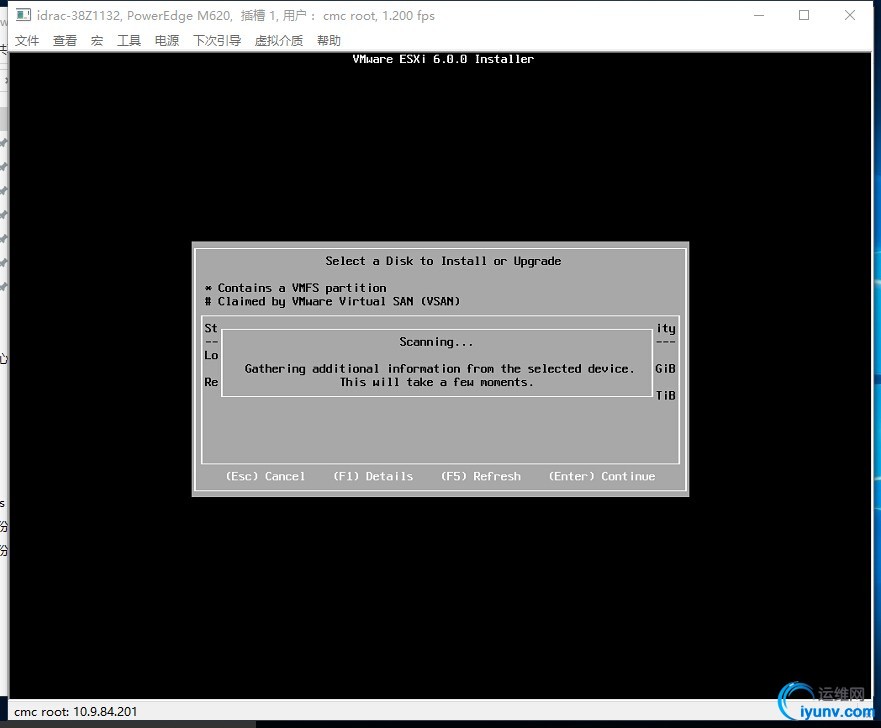Image resolution: width=881 pixels, height=728 pixels.
Task: Click 'VMware ESXi 6.0.0 Installer' title text
Action: pyautogui.click(x=443, y=59)
